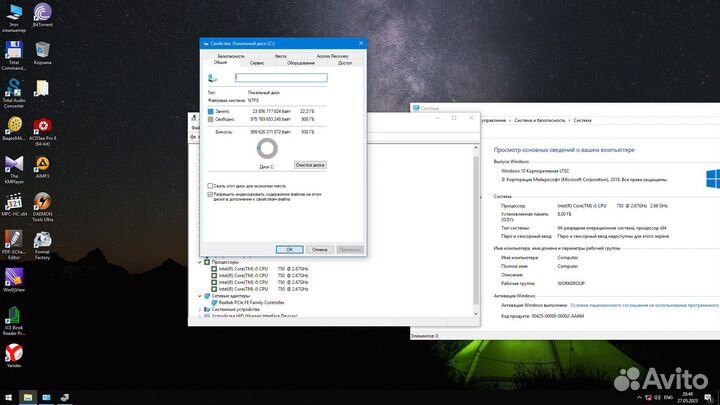Image resolution: width=720 pixels, height=405 pixels.
Task: Maximize the Device Manager window
Action: coord(454,118)
